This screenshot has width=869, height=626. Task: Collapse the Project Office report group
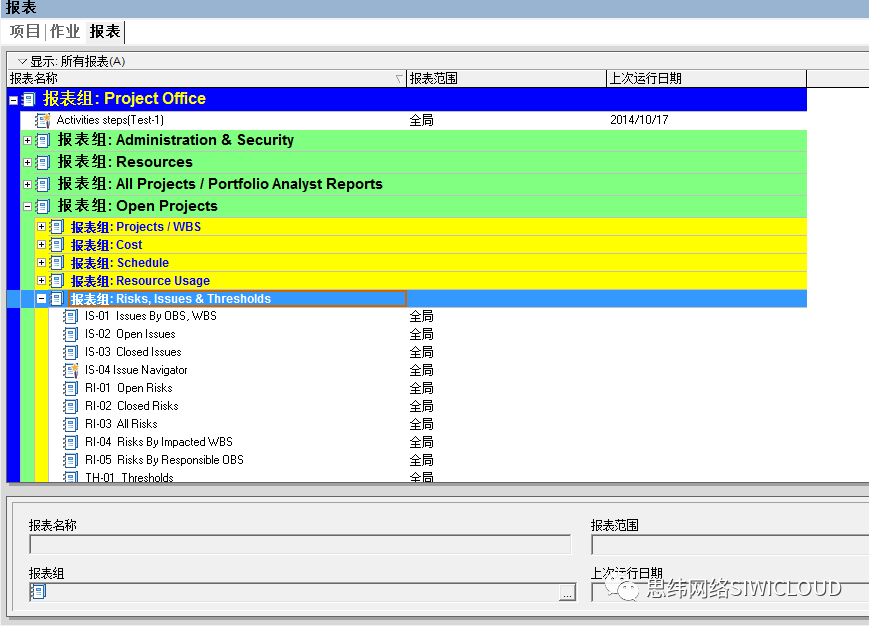click(x=13, y=100)
